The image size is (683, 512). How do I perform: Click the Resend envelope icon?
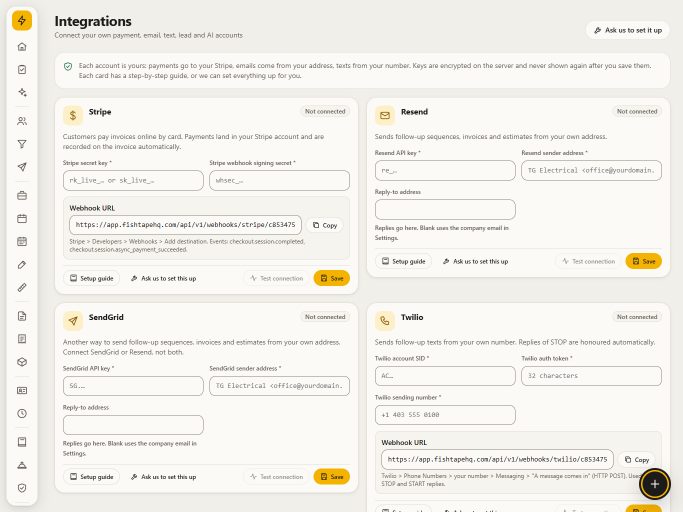tap(385, 115)
